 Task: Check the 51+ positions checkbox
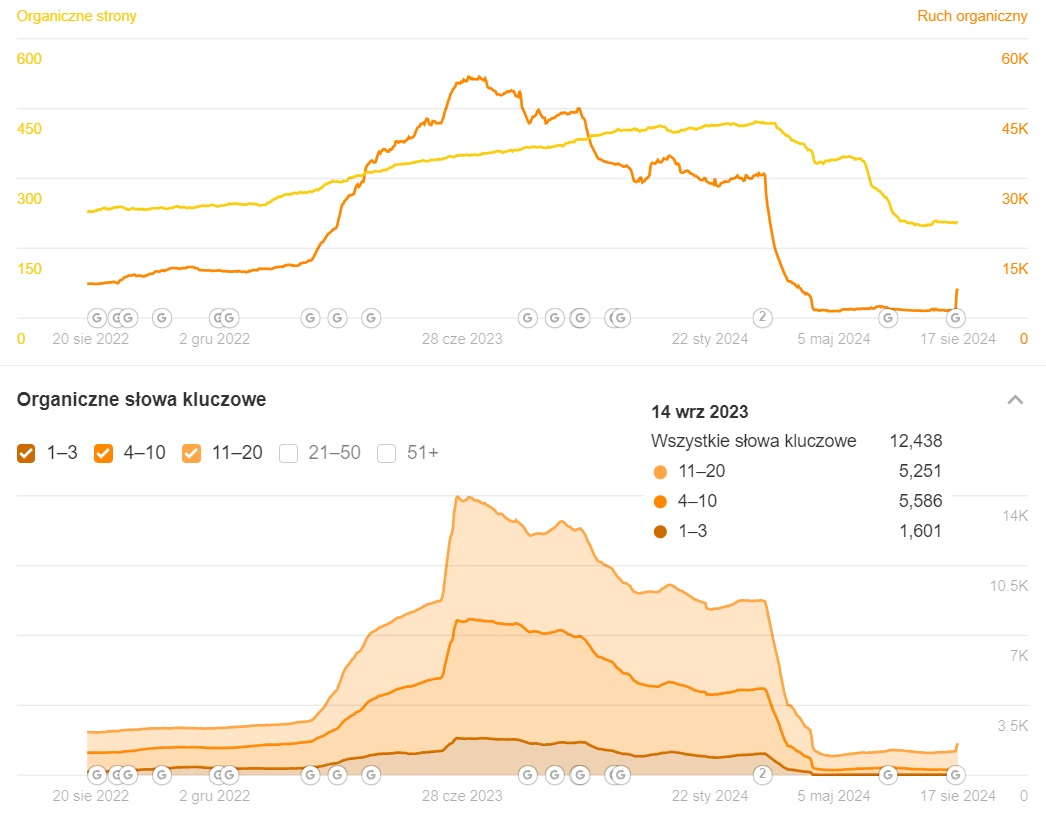click(387, 454)
